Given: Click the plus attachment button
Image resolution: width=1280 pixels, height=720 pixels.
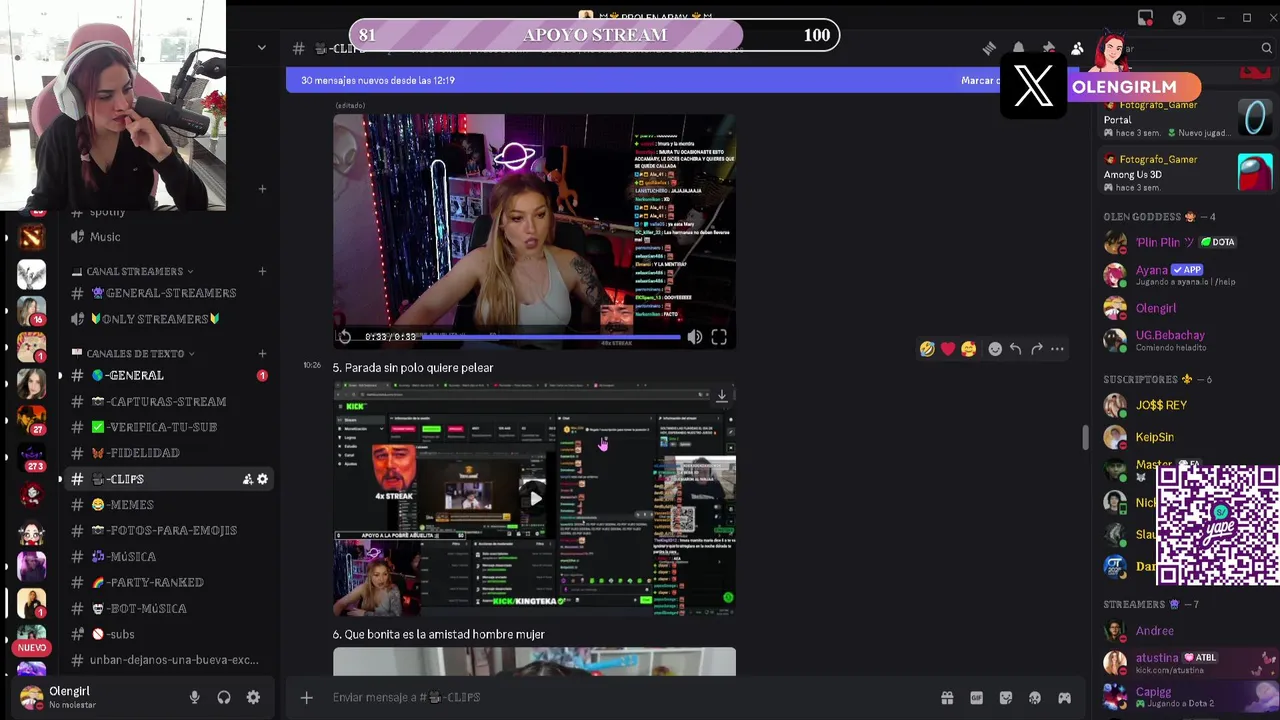Looking at the screenshot, I should [x=307, y=698].
